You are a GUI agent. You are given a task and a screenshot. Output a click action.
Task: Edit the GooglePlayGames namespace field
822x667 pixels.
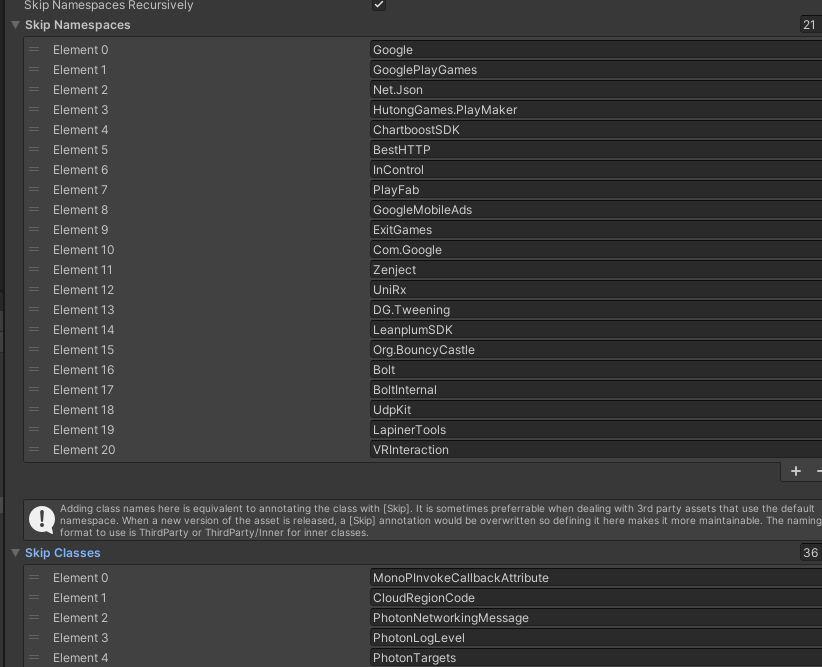[x=596, y=70]
